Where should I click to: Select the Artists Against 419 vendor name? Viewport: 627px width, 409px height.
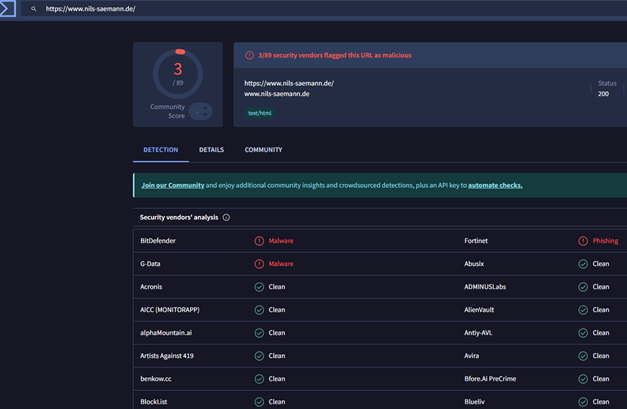point(167,356)
